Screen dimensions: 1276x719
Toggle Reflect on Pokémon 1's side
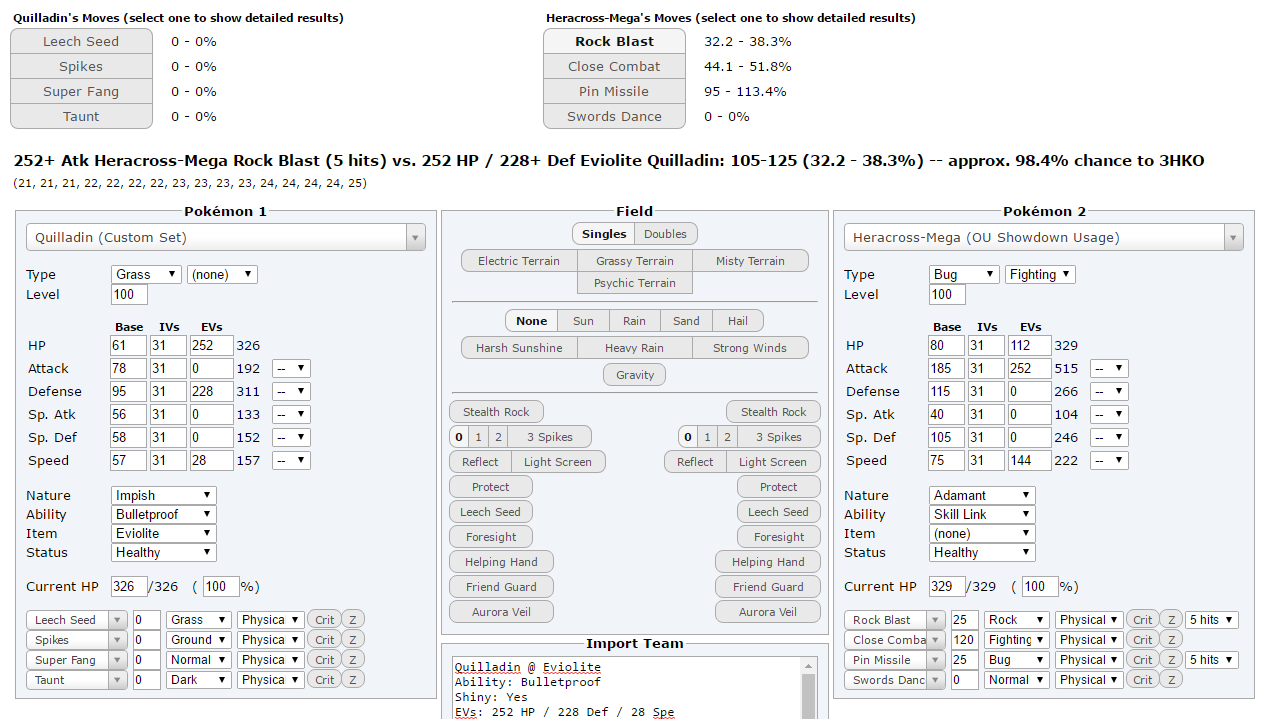[480, 462]
